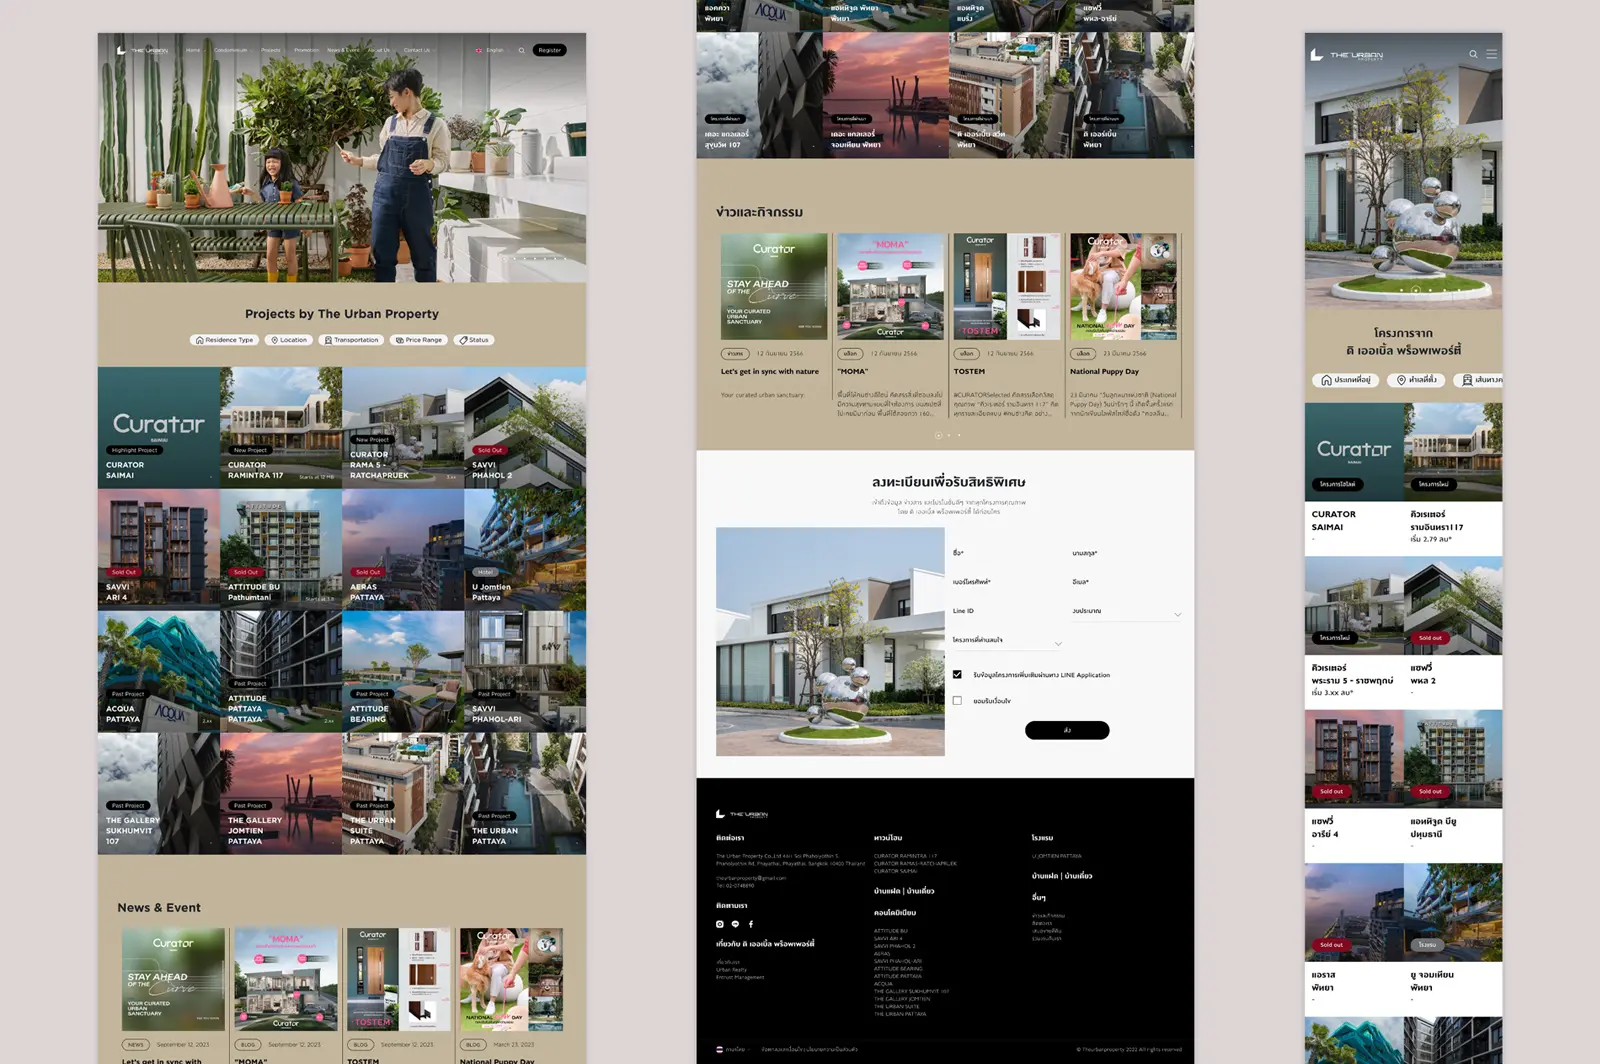Tap the mobile header search icon
Image resolution: width=1600 pixels, height=1064 pixels.
click(1473, 54)
